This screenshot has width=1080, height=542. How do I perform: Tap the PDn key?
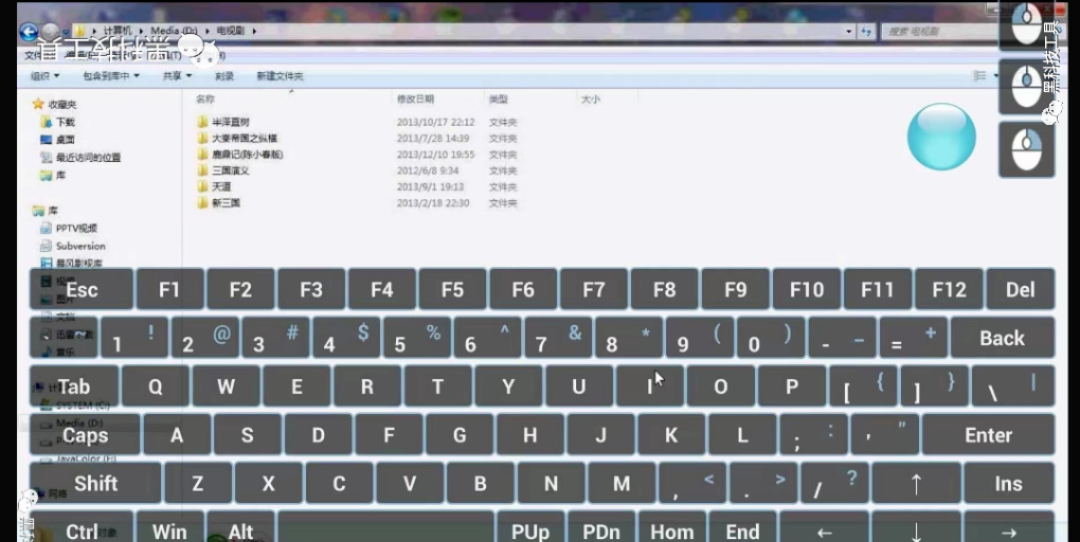pyautogui.click(x=601, y=530)
